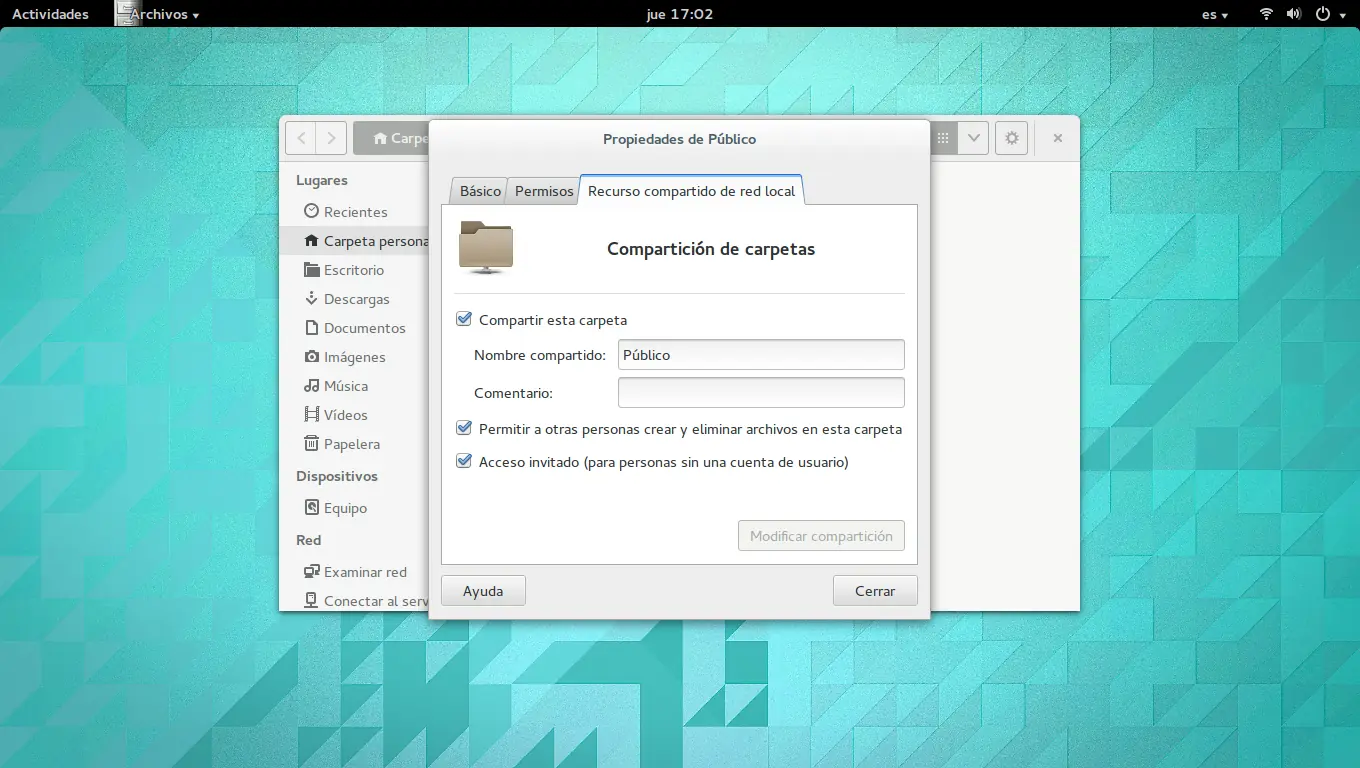
Task: Click the home icon beside Carpeta personal
Action: coord(311,241)
